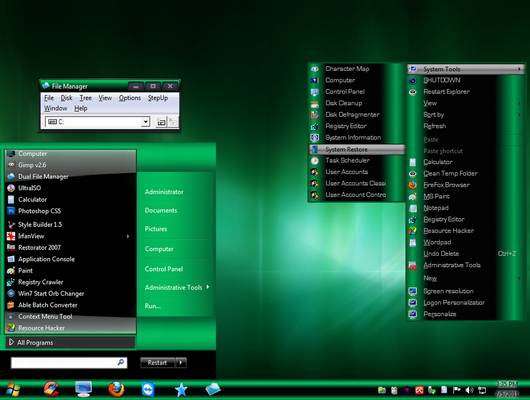Viewport: 530px width, 400px height.
Task: Open the Disk menu in File Manager
Action: [x=66, y=98]
